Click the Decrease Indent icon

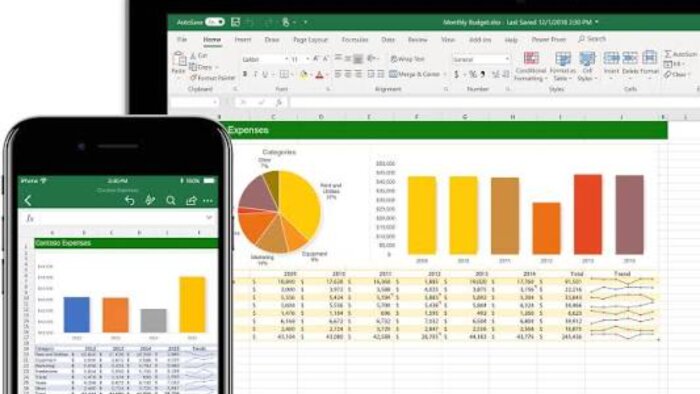(x=371, y=74)
